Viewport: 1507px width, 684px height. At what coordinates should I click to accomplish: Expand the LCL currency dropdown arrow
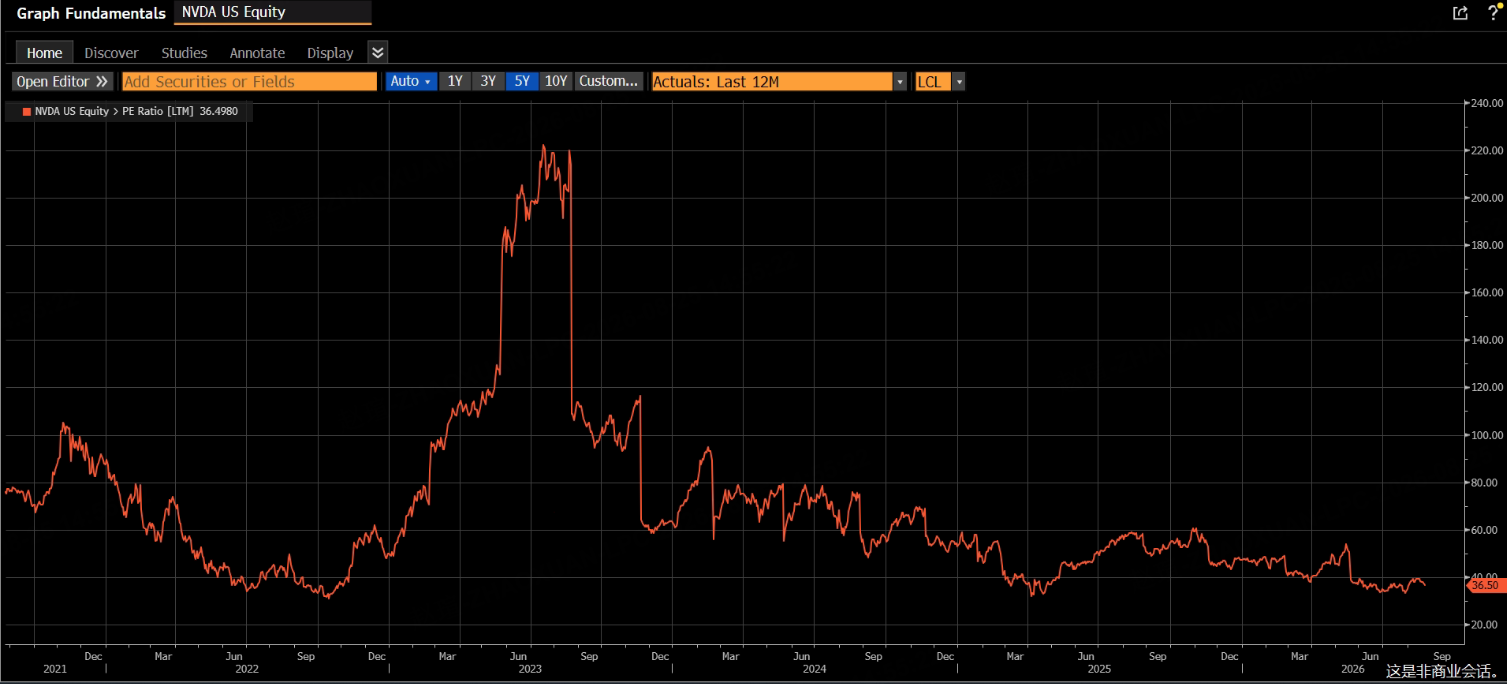tap(959, 81)
